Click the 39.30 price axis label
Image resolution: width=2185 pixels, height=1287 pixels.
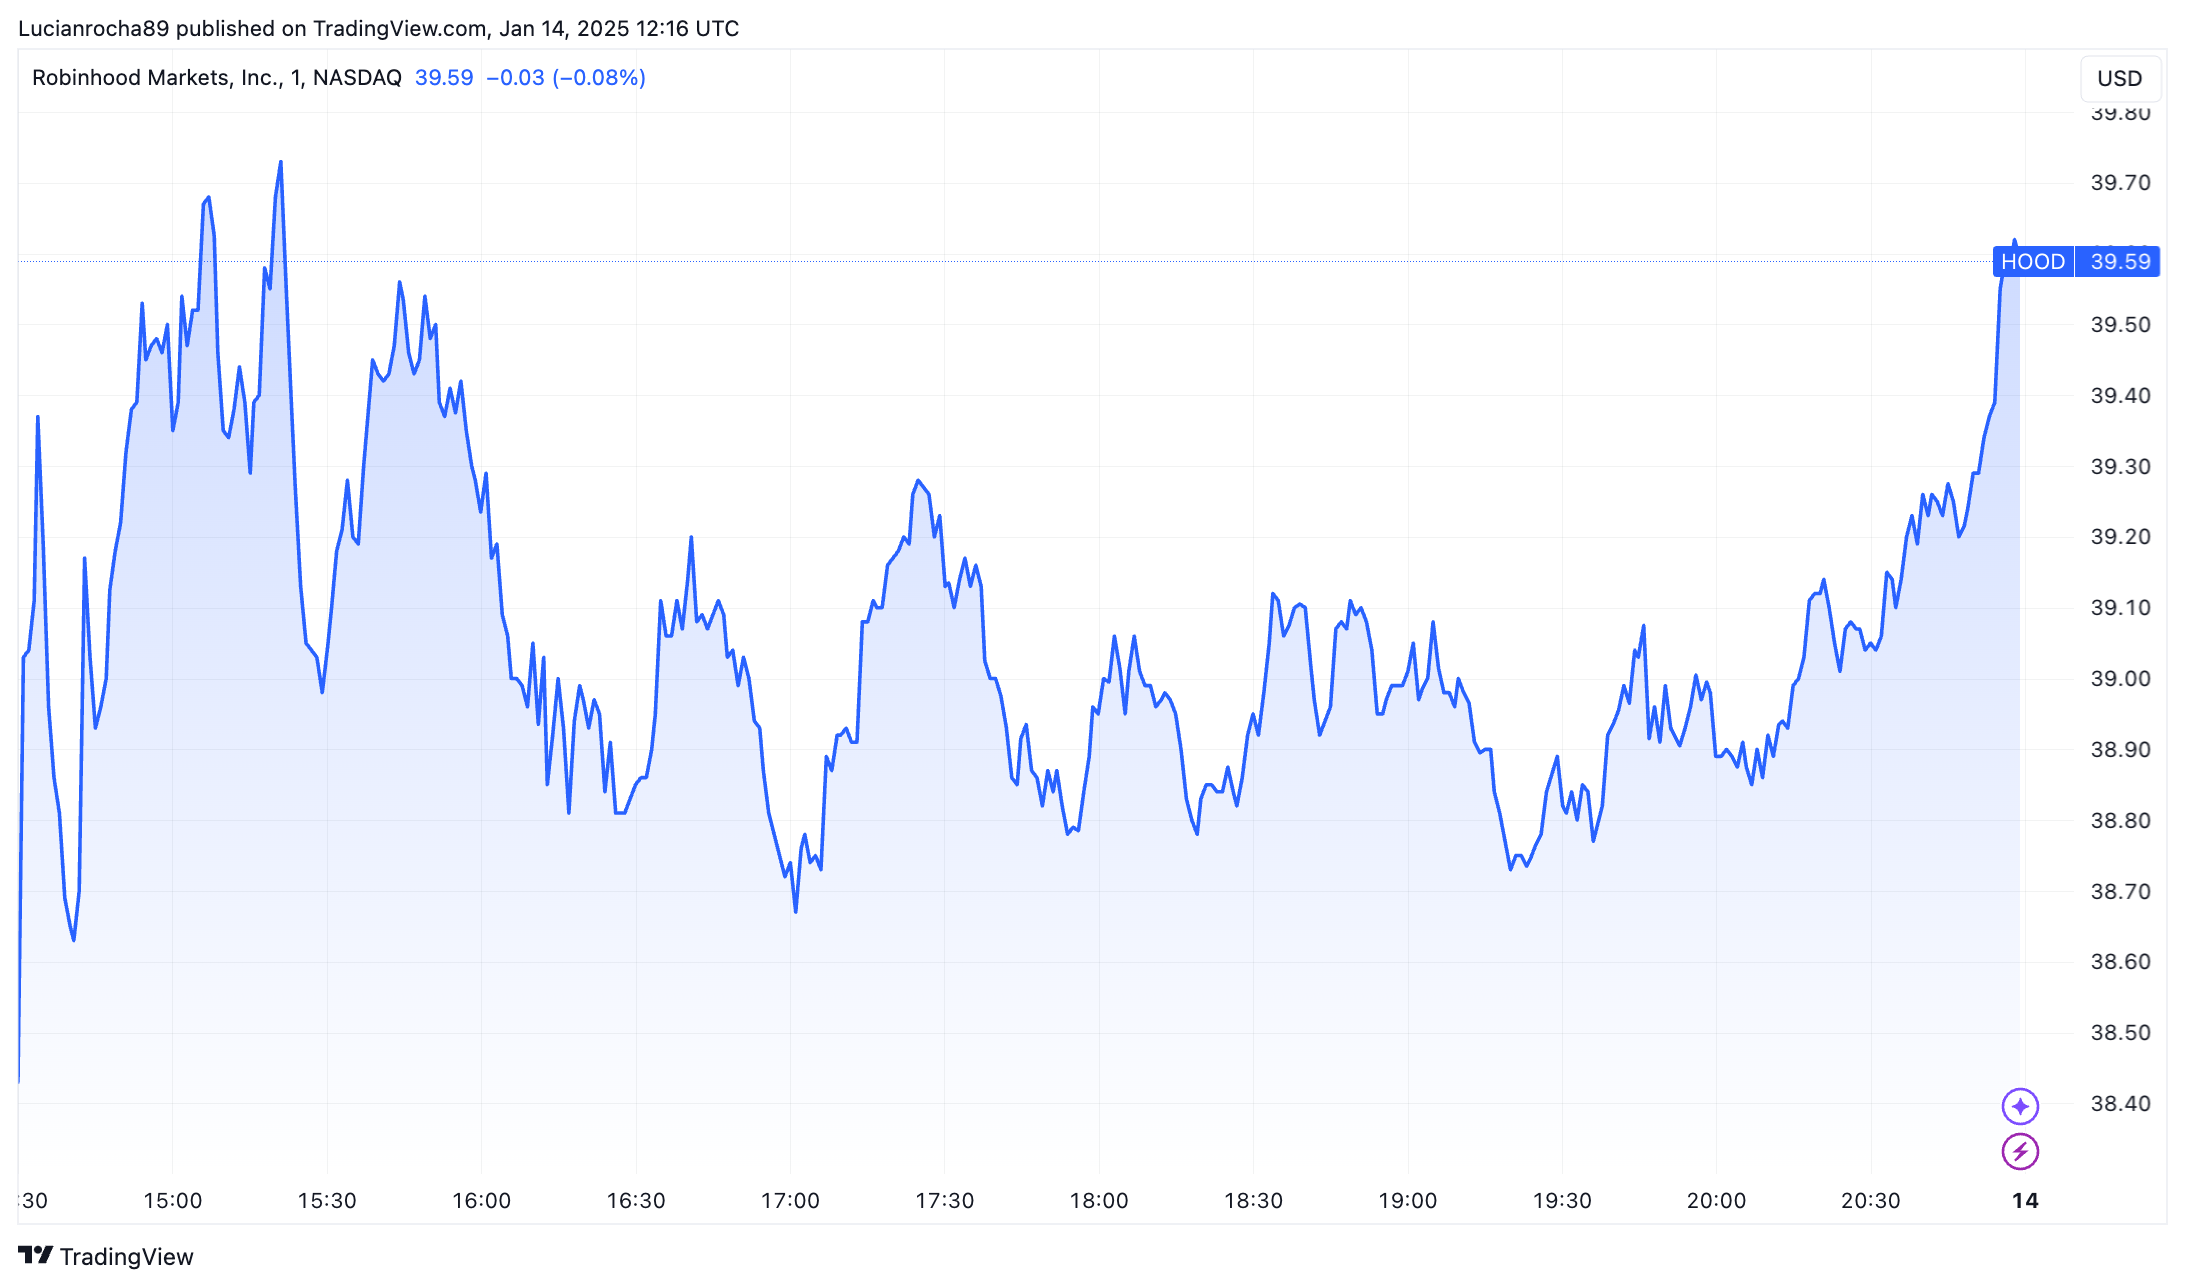[x=2120, y=467]
